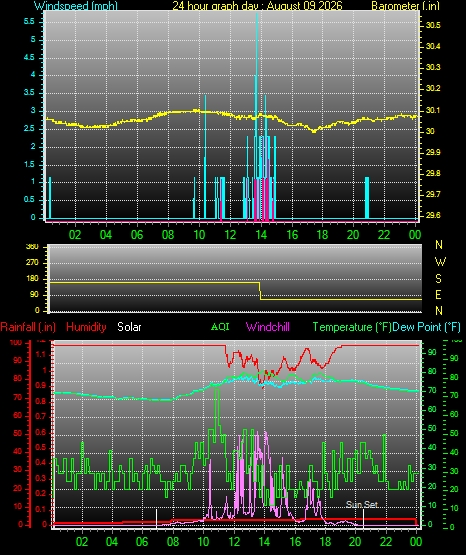Click the "S" compass label
The image size is (466, 555).
438,279
